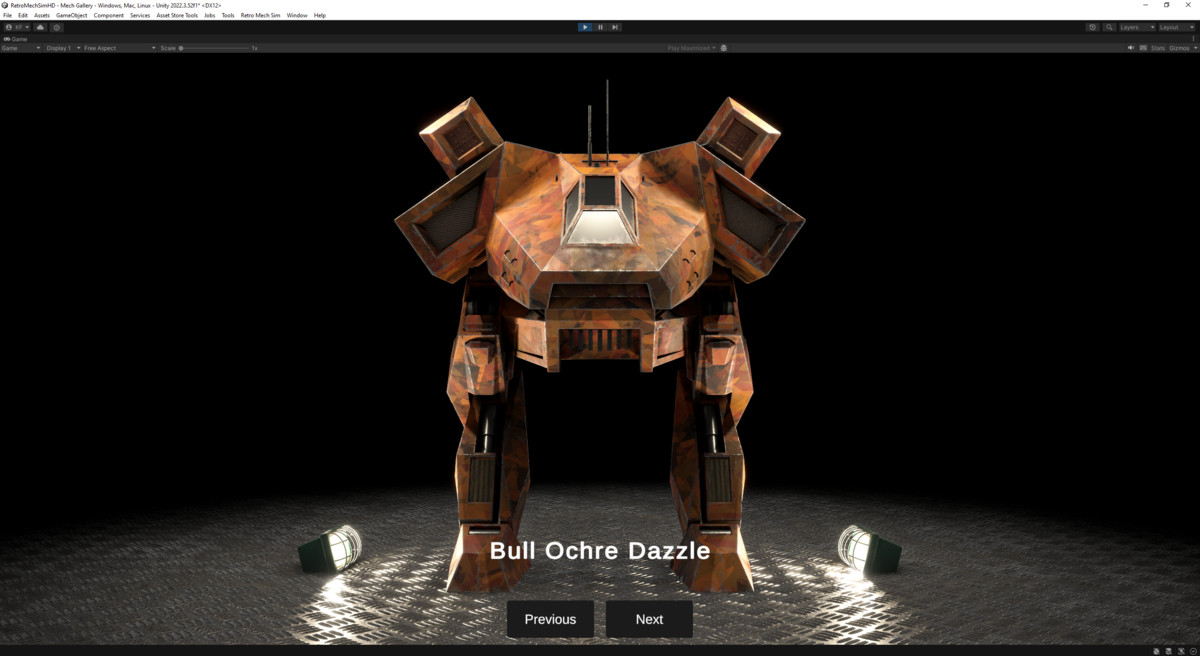Image resolution: width=1200 pixels, height=656 pixels.
Task: Open the Retro Mech Sim menu
Action: pyautogui.click(x=260, y=15)
